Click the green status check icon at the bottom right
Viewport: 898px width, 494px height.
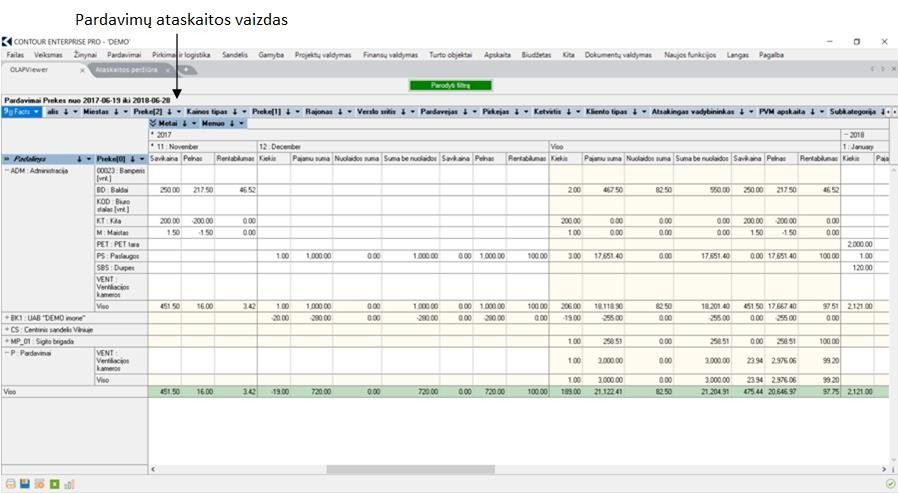pos(890,484)
